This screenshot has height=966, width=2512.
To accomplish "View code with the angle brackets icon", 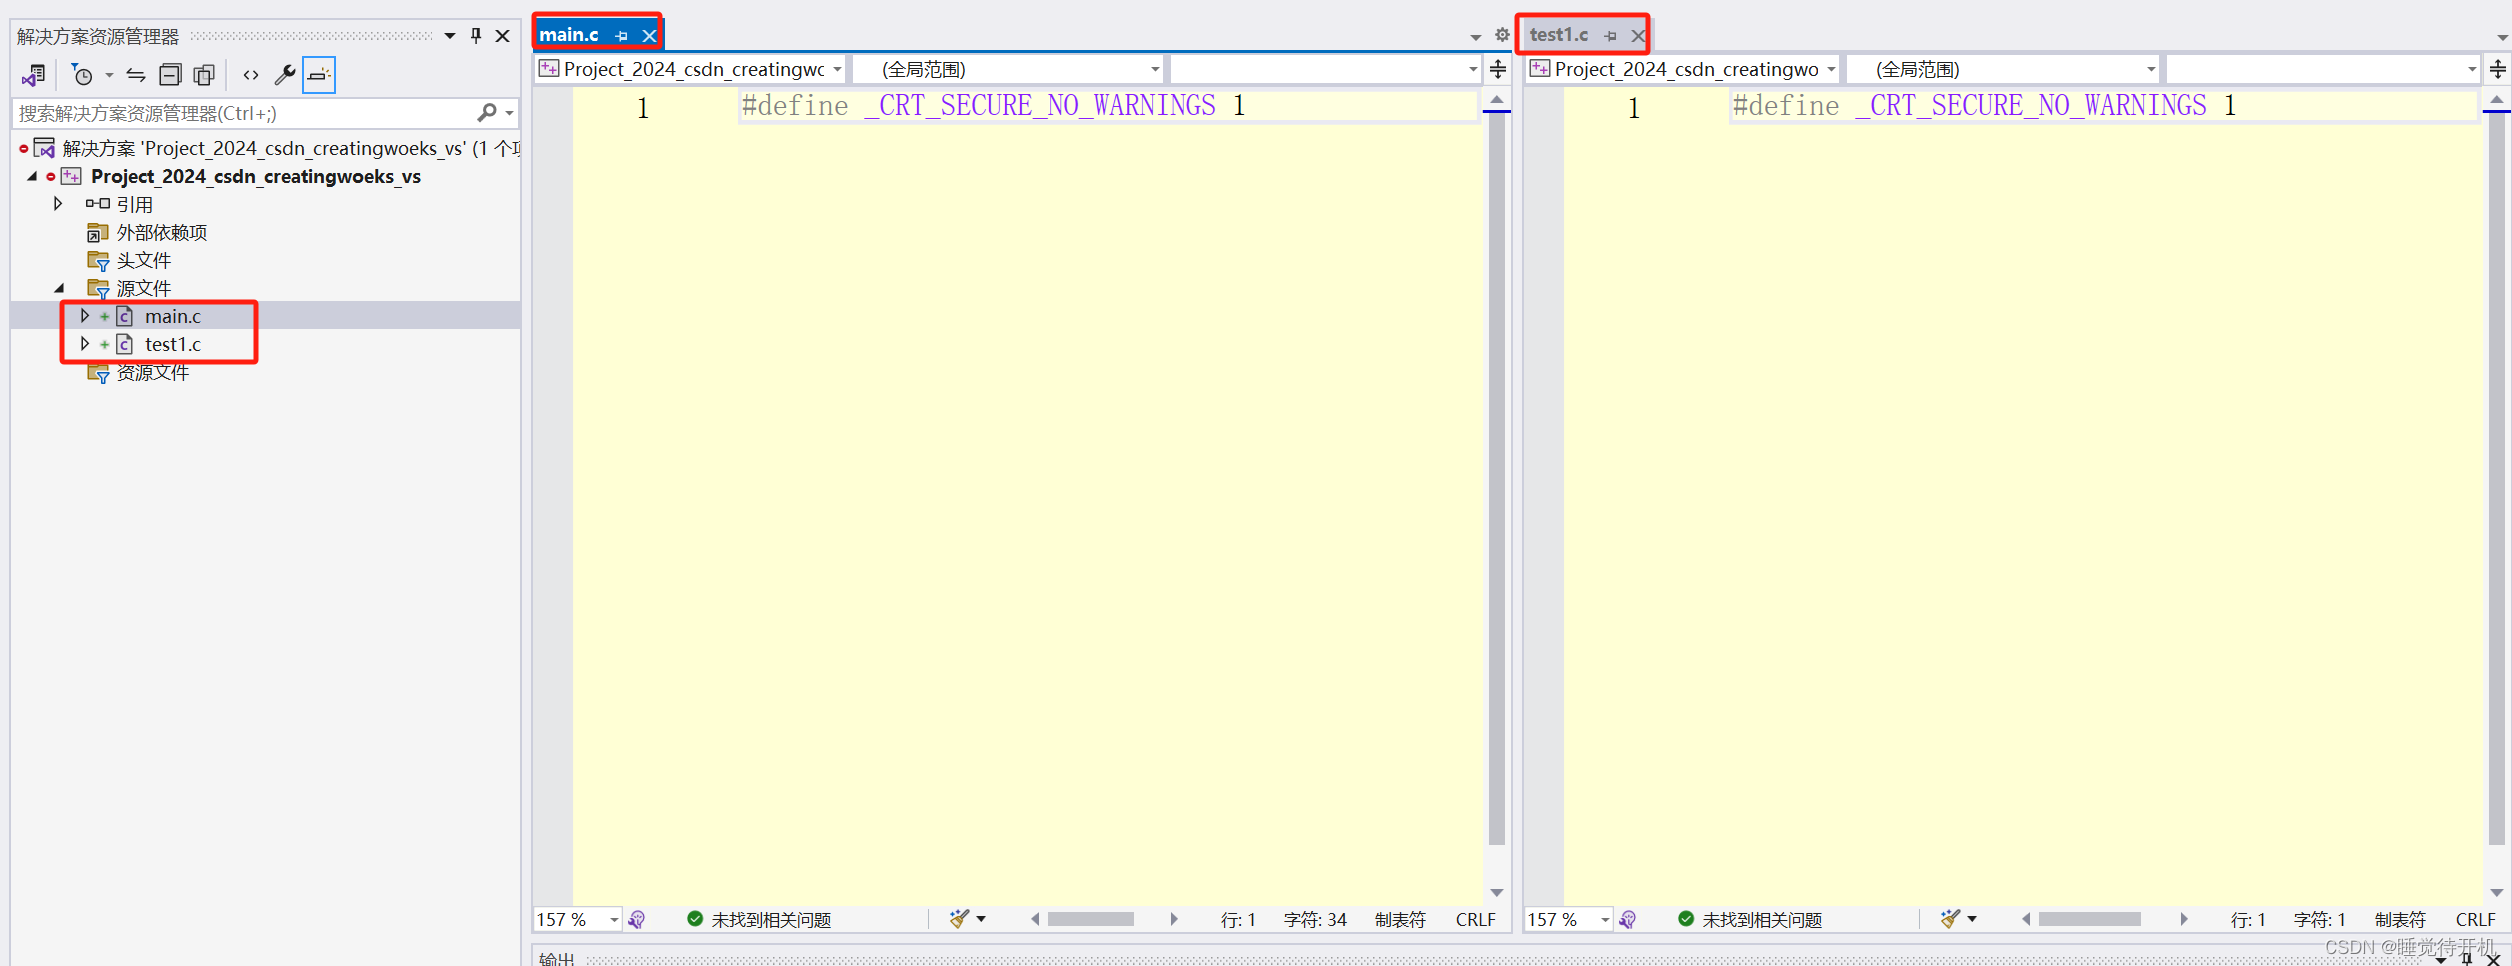I will pos(251,75).
